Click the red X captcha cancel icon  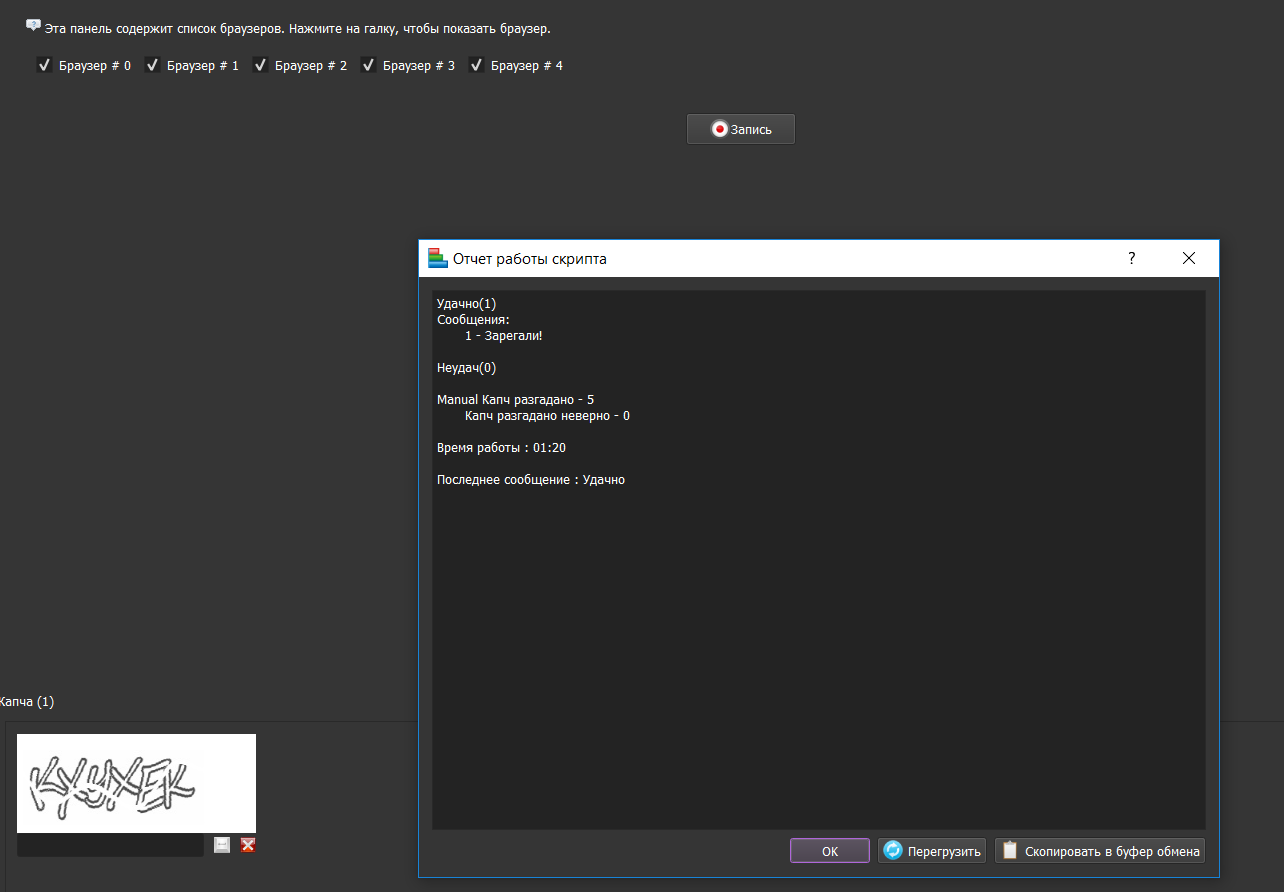click(x=248, y=845)
